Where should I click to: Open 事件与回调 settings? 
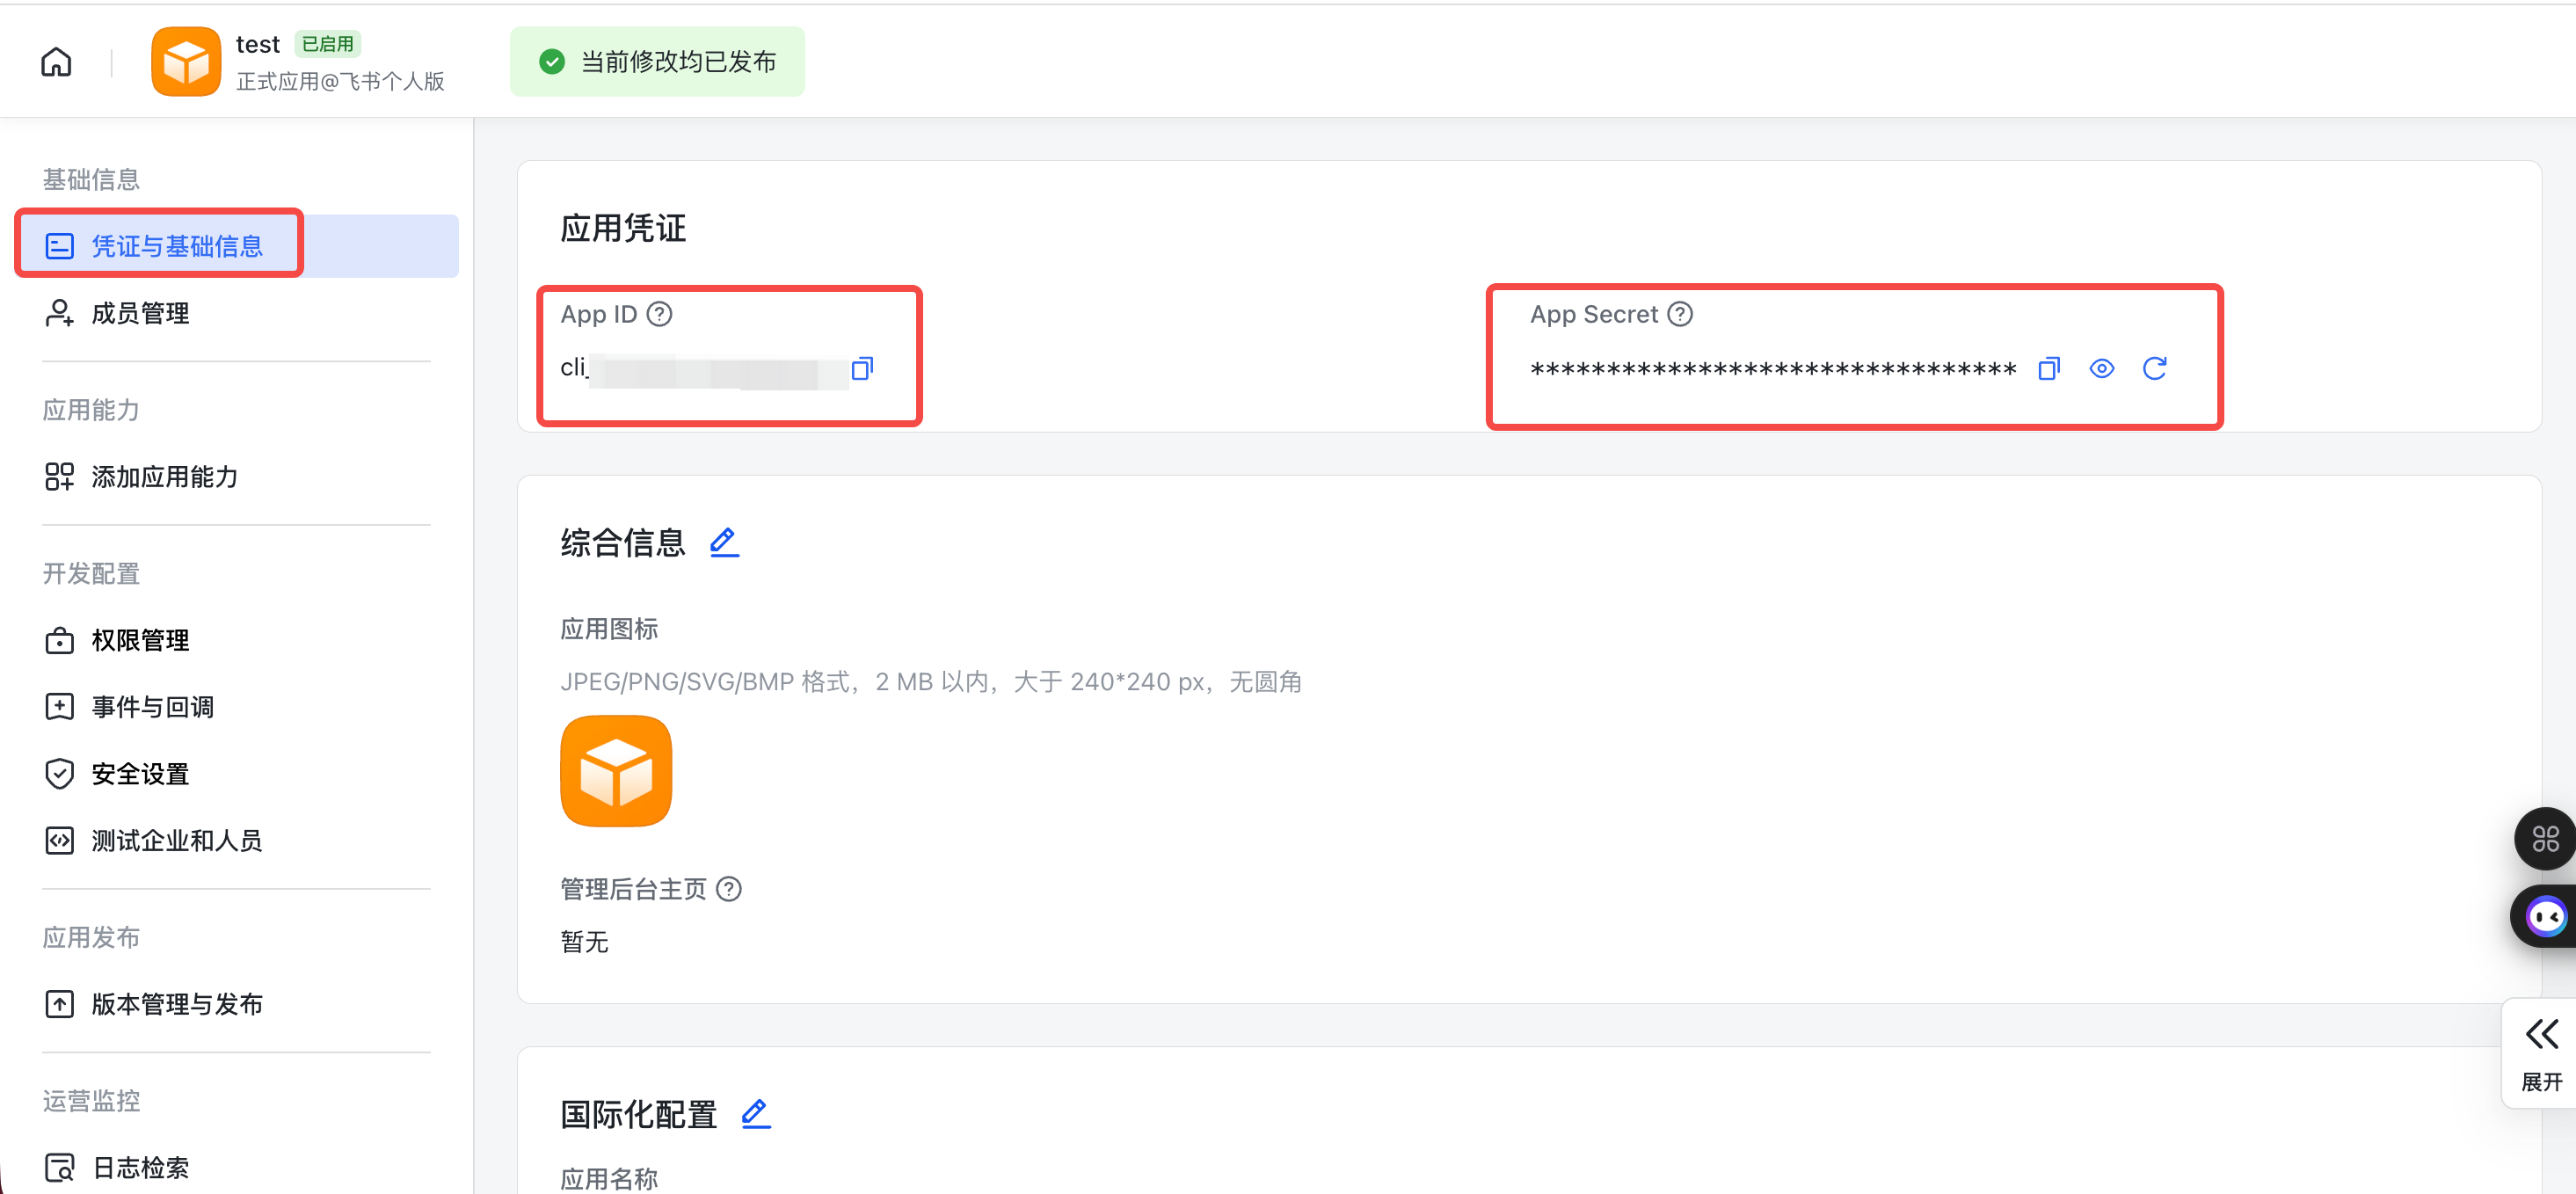click(x=151, y=706)
